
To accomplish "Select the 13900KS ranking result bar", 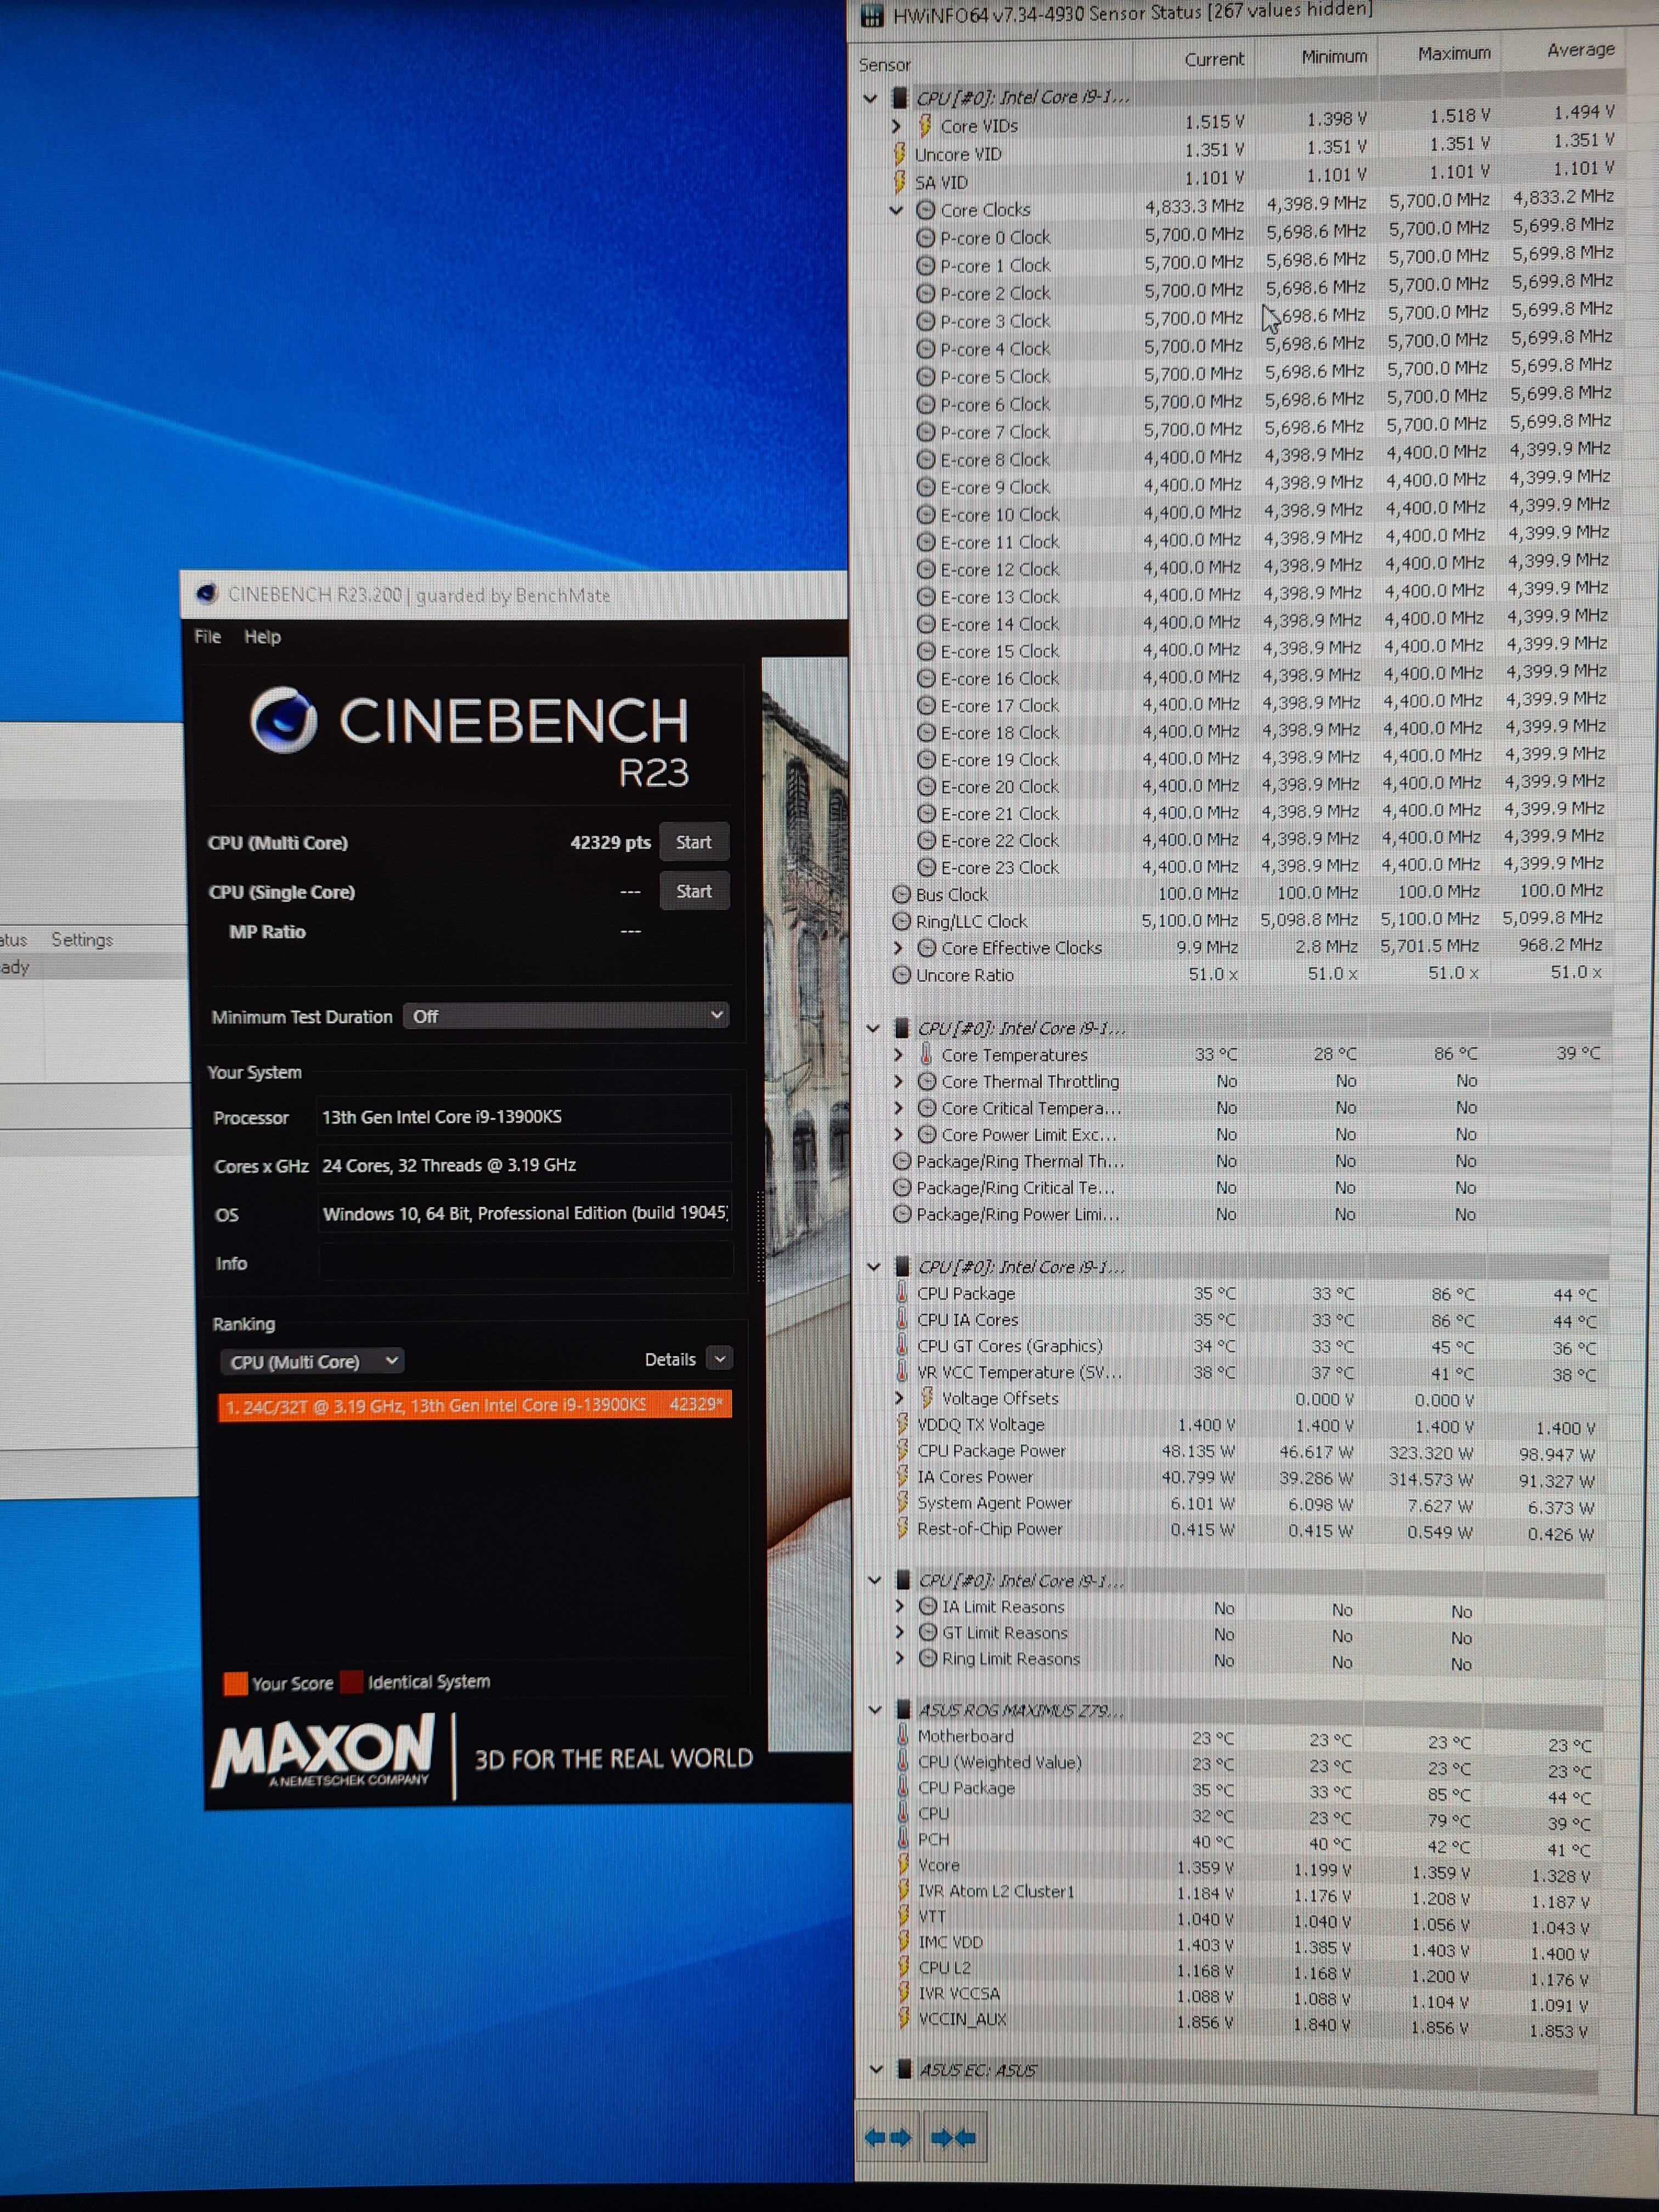I will click(474, 1405).
